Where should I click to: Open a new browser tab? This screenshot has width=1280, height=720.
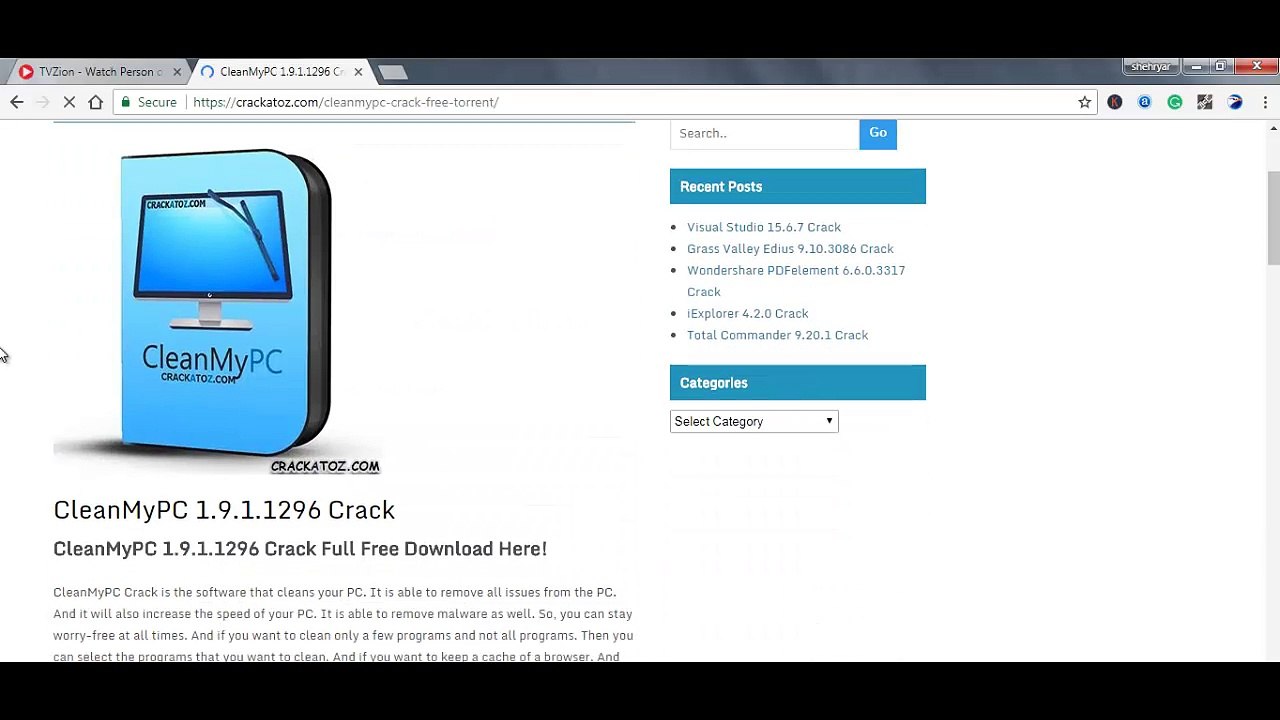pyautogui.click(x=393, y=72)
